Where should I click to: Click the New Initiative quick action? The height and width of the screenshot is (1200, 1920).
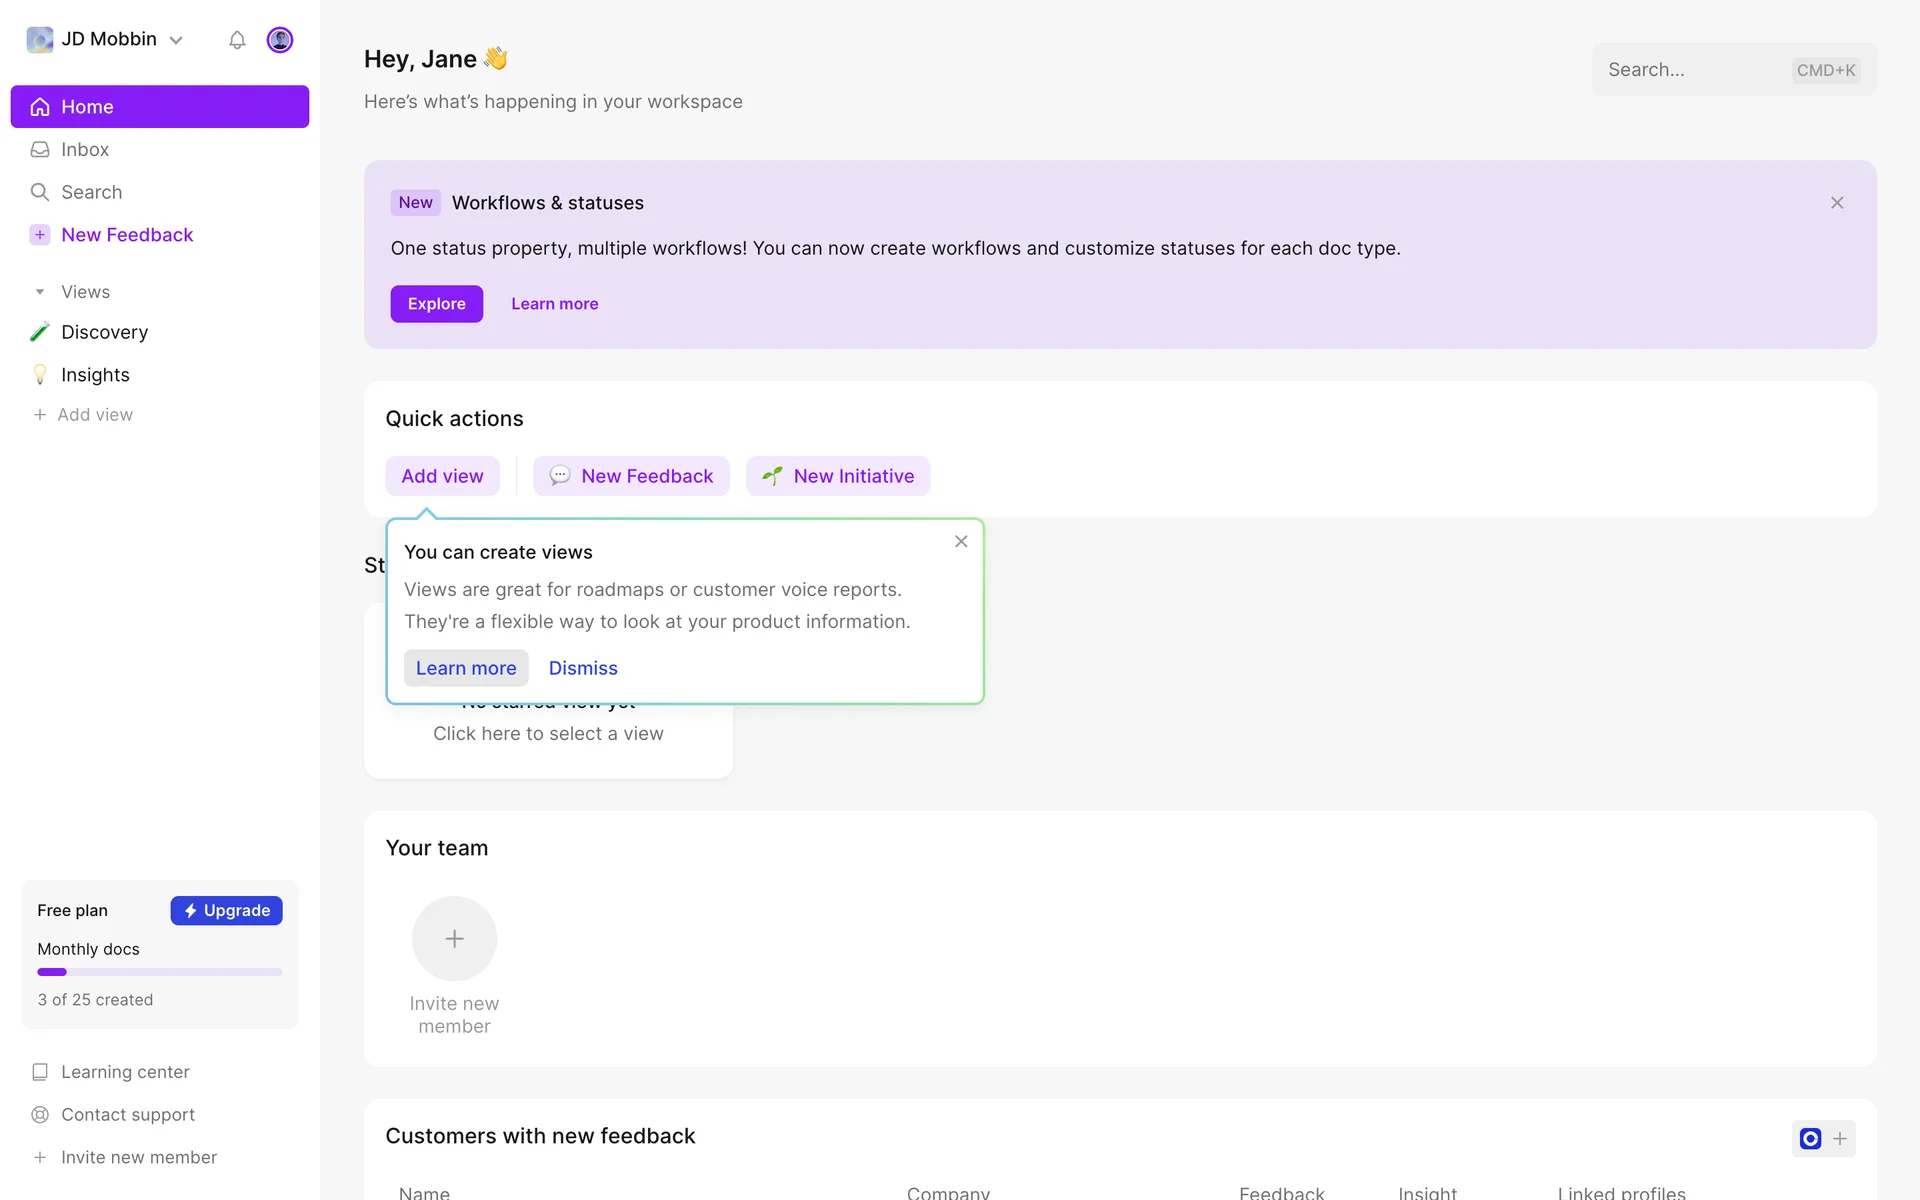click(x=838, y=476)
